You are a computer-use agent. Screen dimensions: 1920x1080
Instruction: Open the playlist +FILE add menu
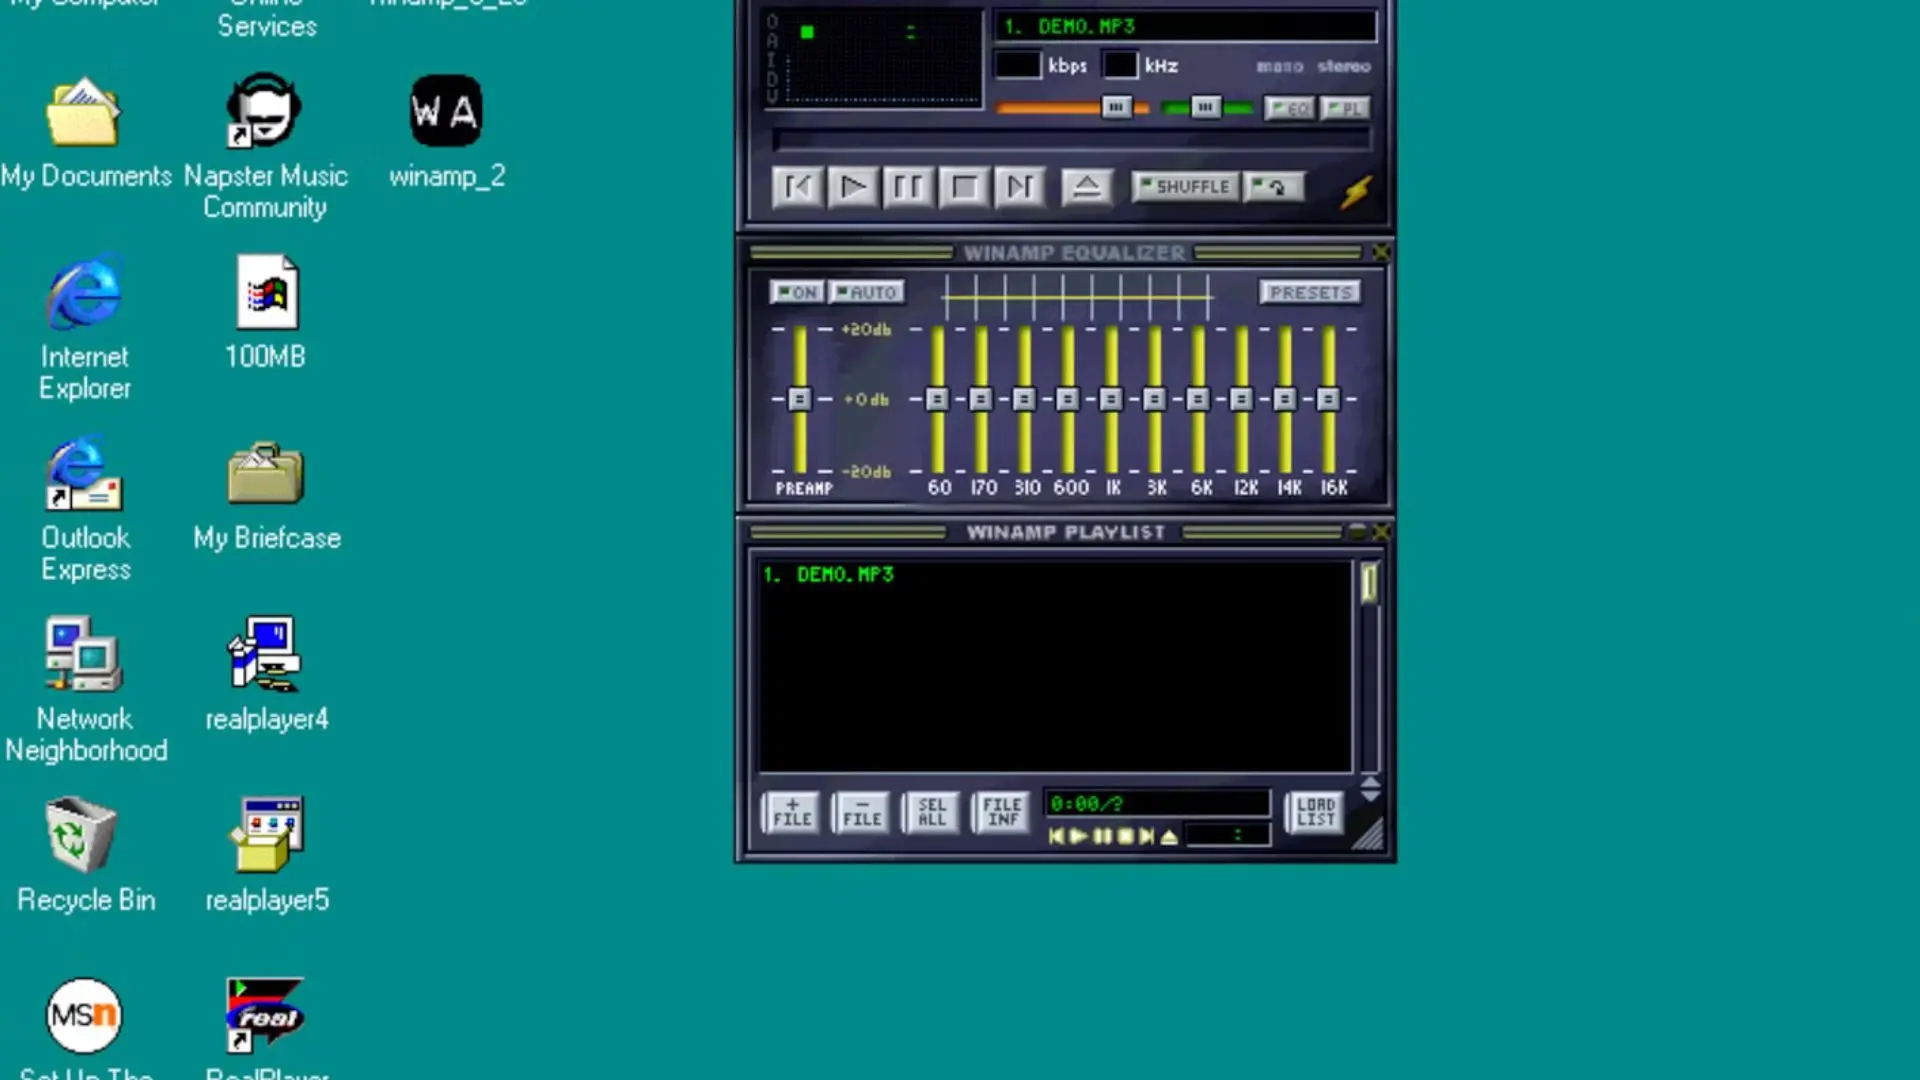tap(792, 812)
